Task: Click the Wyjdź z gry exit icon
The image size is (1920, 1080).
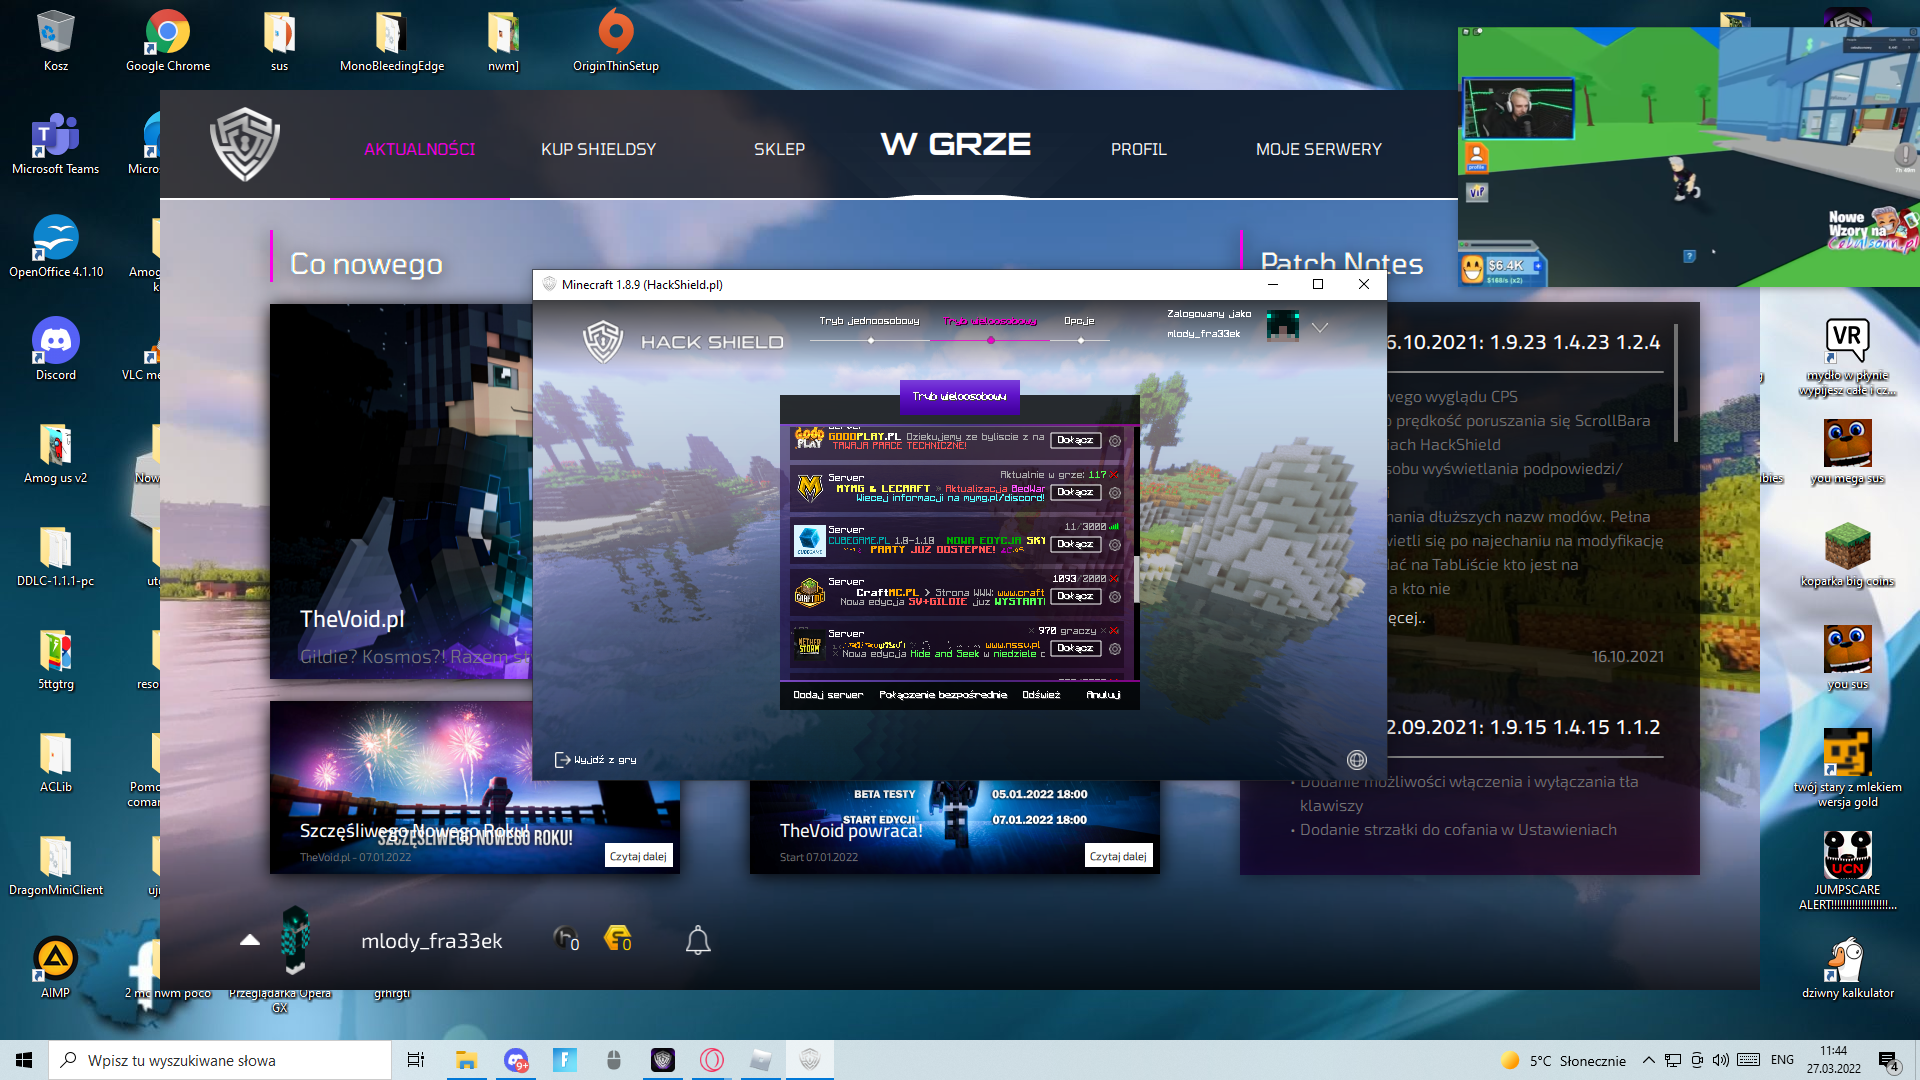Action: pos(562,760)
